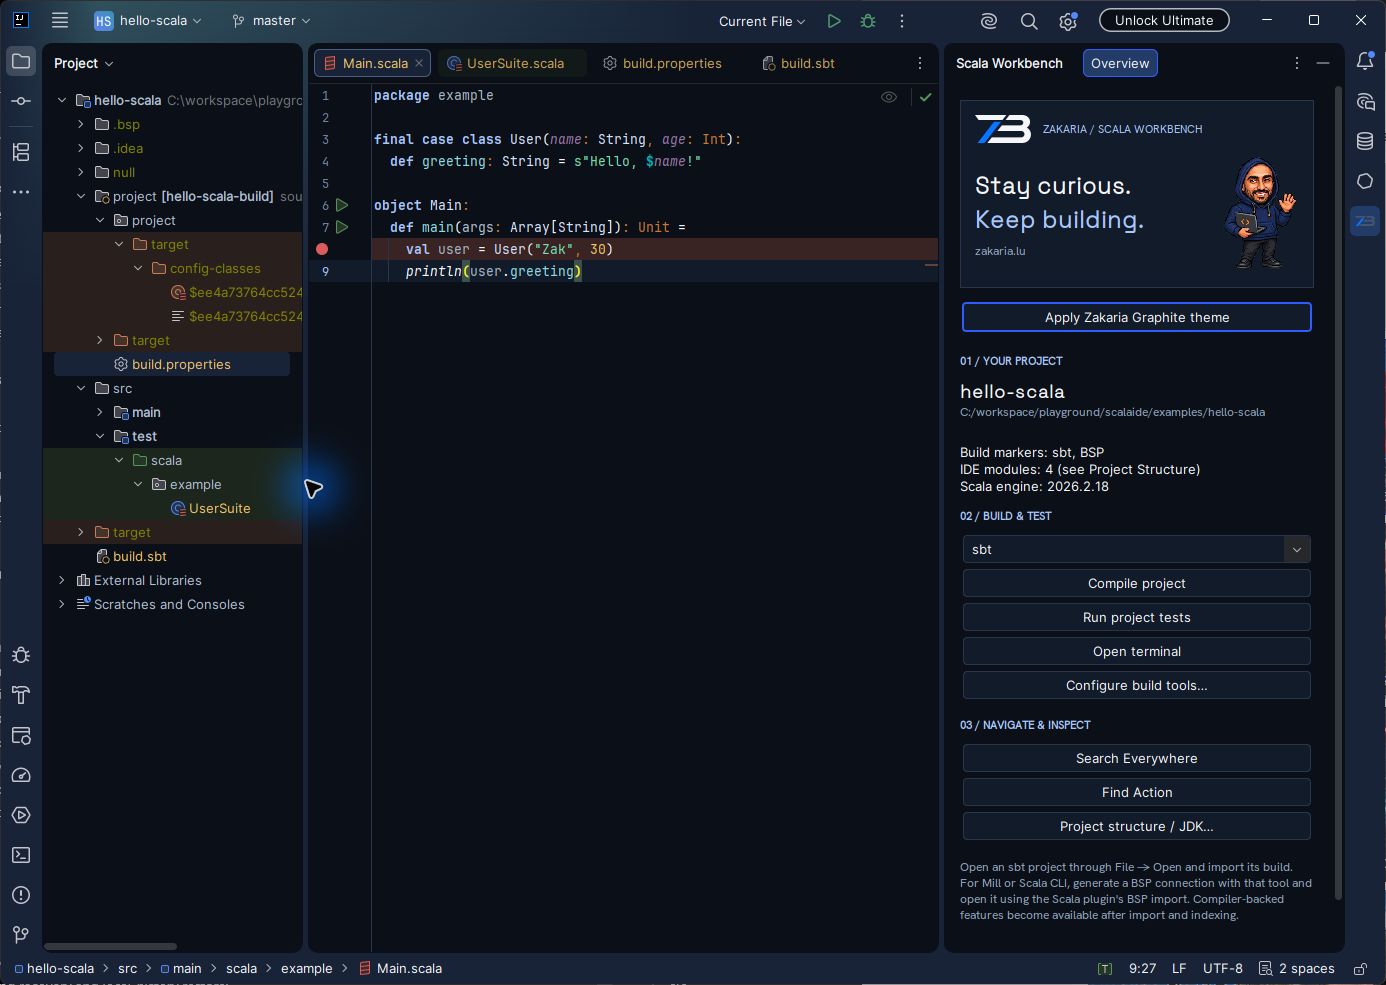Click Project structure / JDK button
Viewport: 1386px width, 985px height.
click(1136, 826)
